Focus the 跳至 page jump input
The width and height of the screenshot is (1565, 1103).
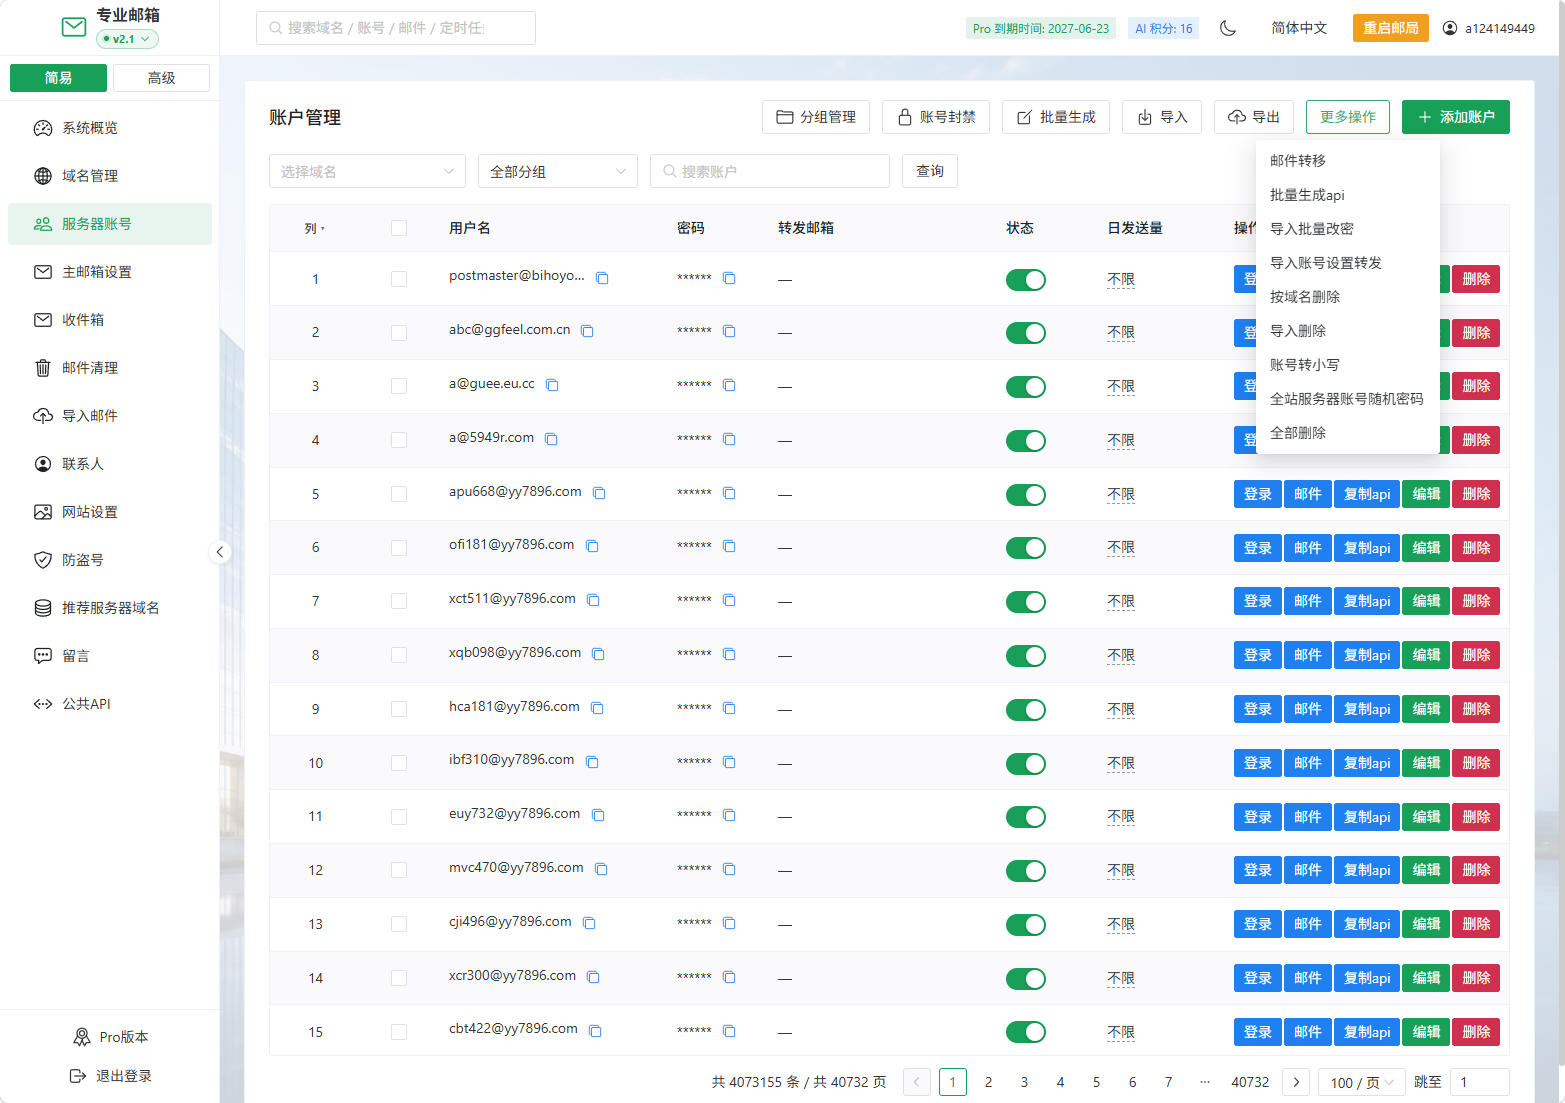pyautogui.click(x=1479, y=1082)
